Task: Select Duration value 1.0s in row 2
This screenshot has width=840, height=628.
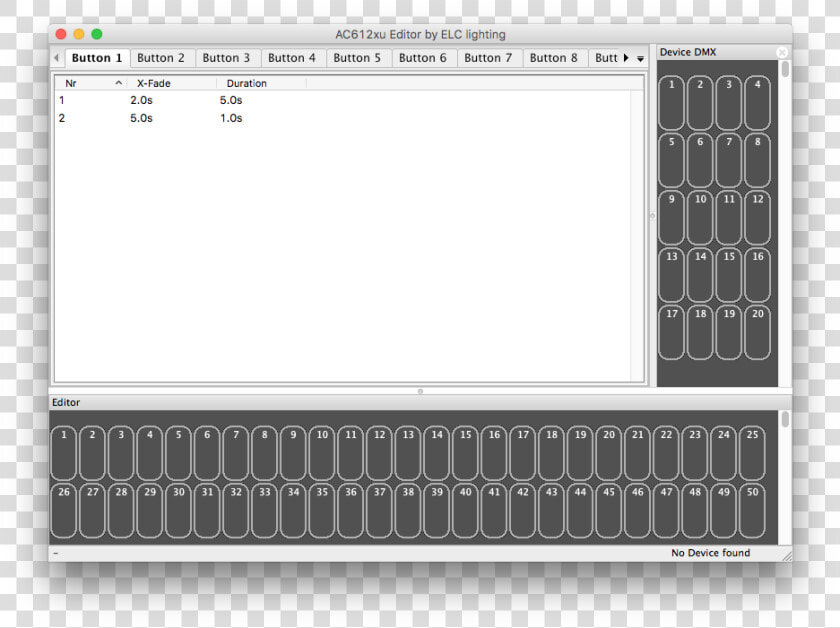Action: click(x=231, y=118)
